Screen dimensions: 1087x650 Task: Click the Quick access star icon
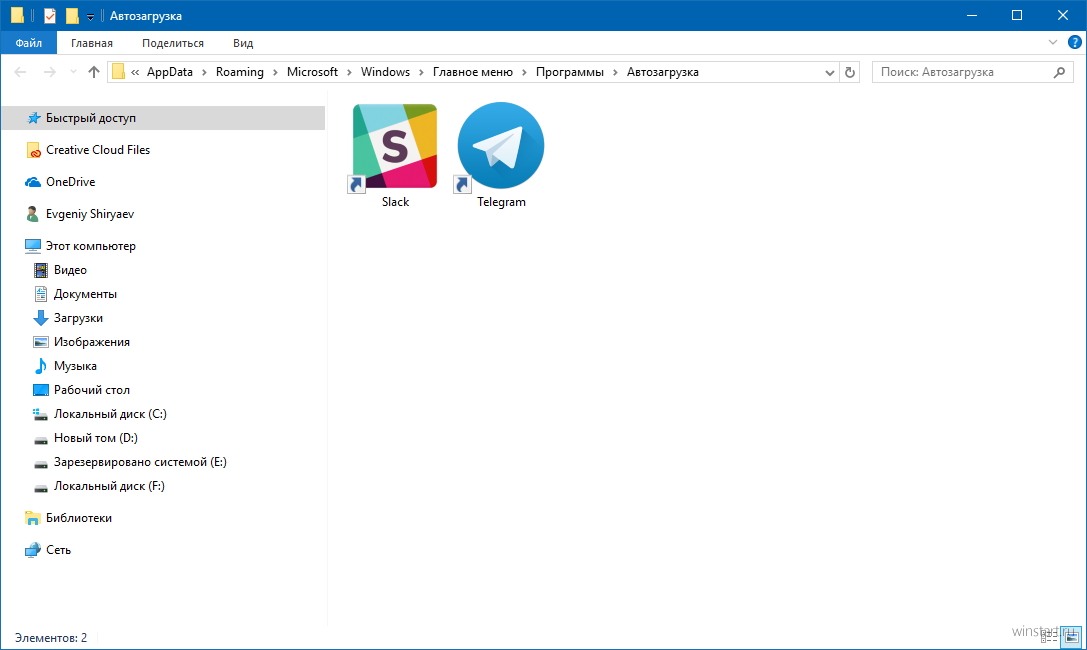(33, 118)
